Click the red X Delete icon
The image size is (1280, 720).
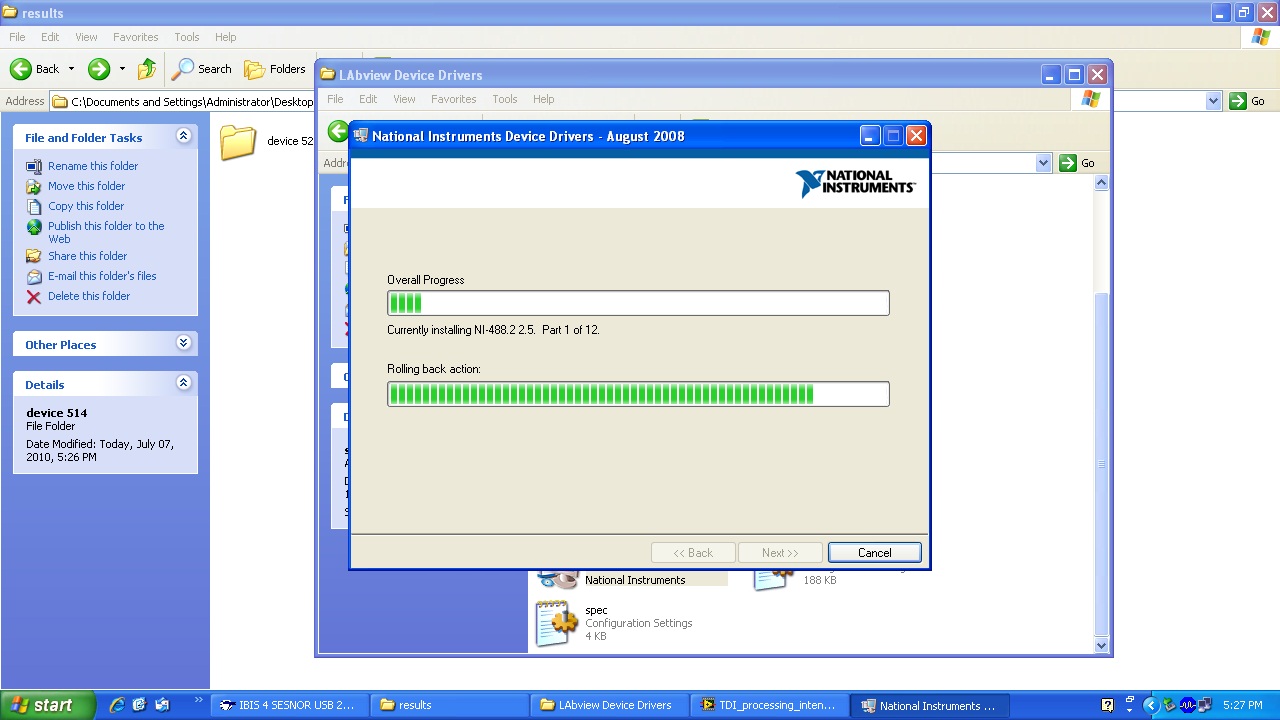pyautogui.click(x=34, y=296)
